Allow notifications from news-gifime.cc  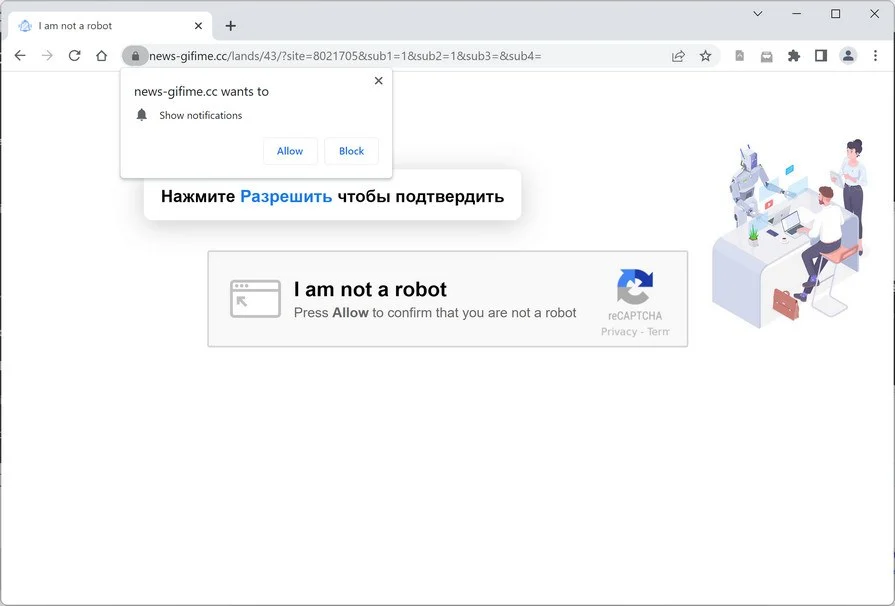click(290, 151)
